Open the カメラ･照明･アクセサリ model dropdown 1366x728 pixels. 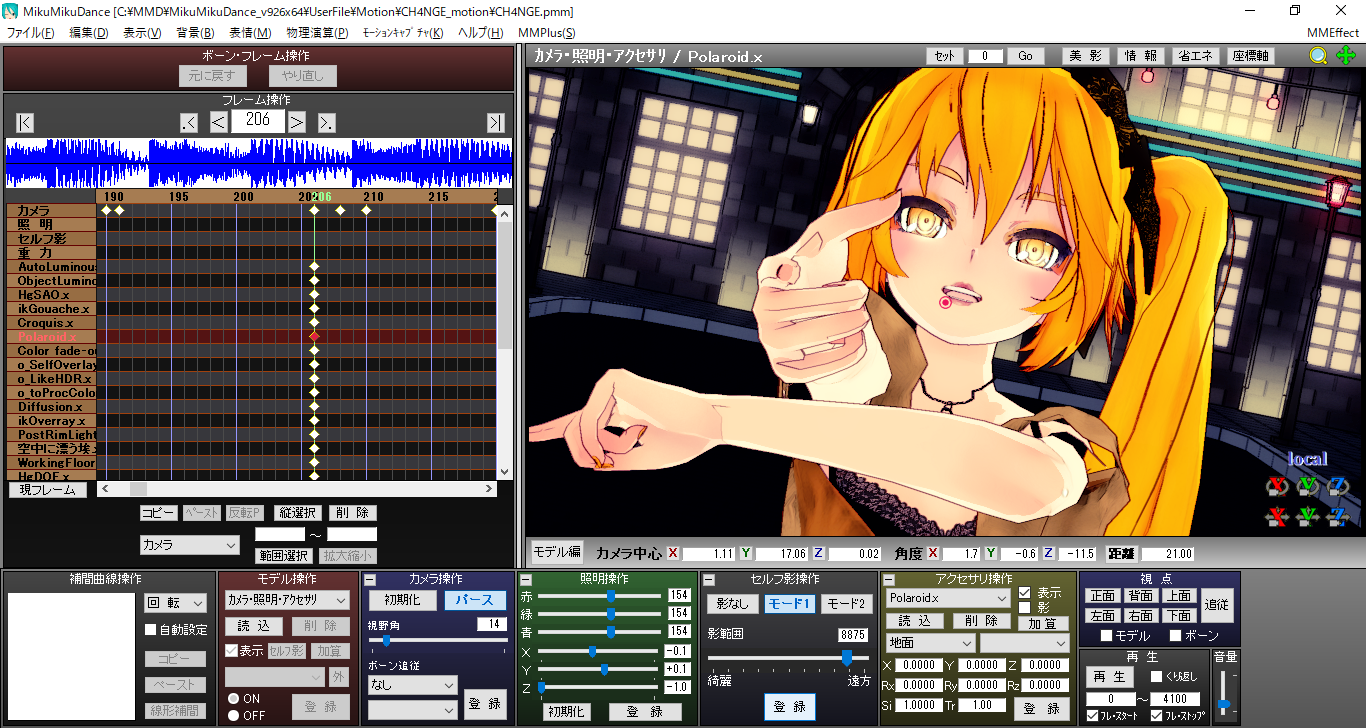(286, 600)
